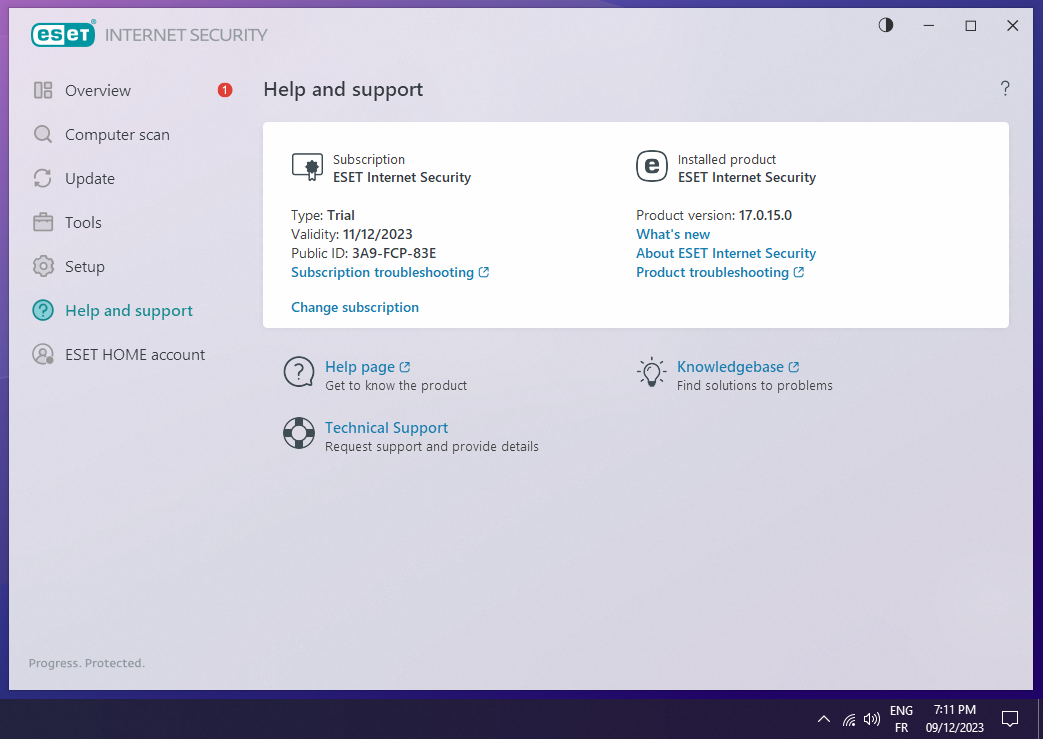Click the Update refresh arrows icon
Viewport: 1043px width, 739px height.
click(x=43, y=178)
